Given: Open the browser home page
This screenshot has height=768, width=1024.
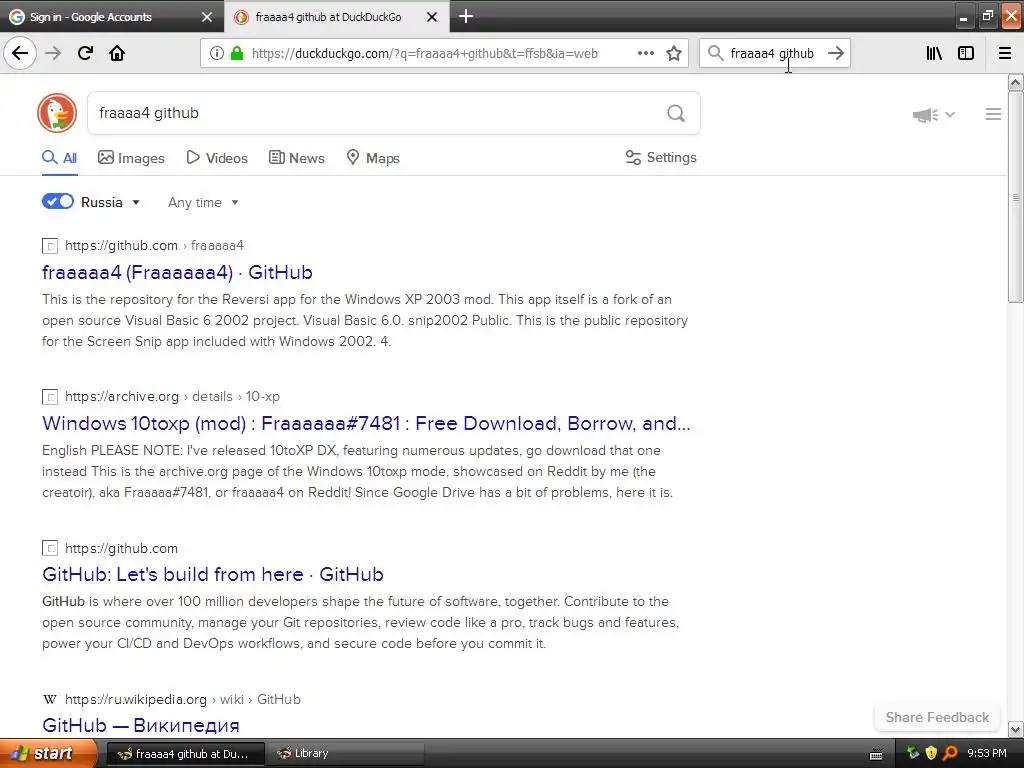Looking at the screenshot, I should click(117, 53).
